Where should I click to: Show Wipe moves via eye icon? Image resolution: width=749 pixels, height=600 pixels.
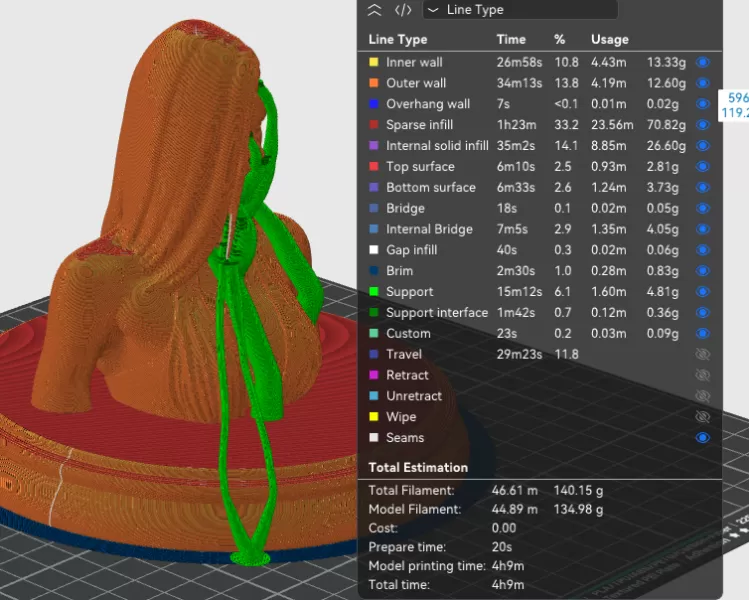(x=702, y=417)
